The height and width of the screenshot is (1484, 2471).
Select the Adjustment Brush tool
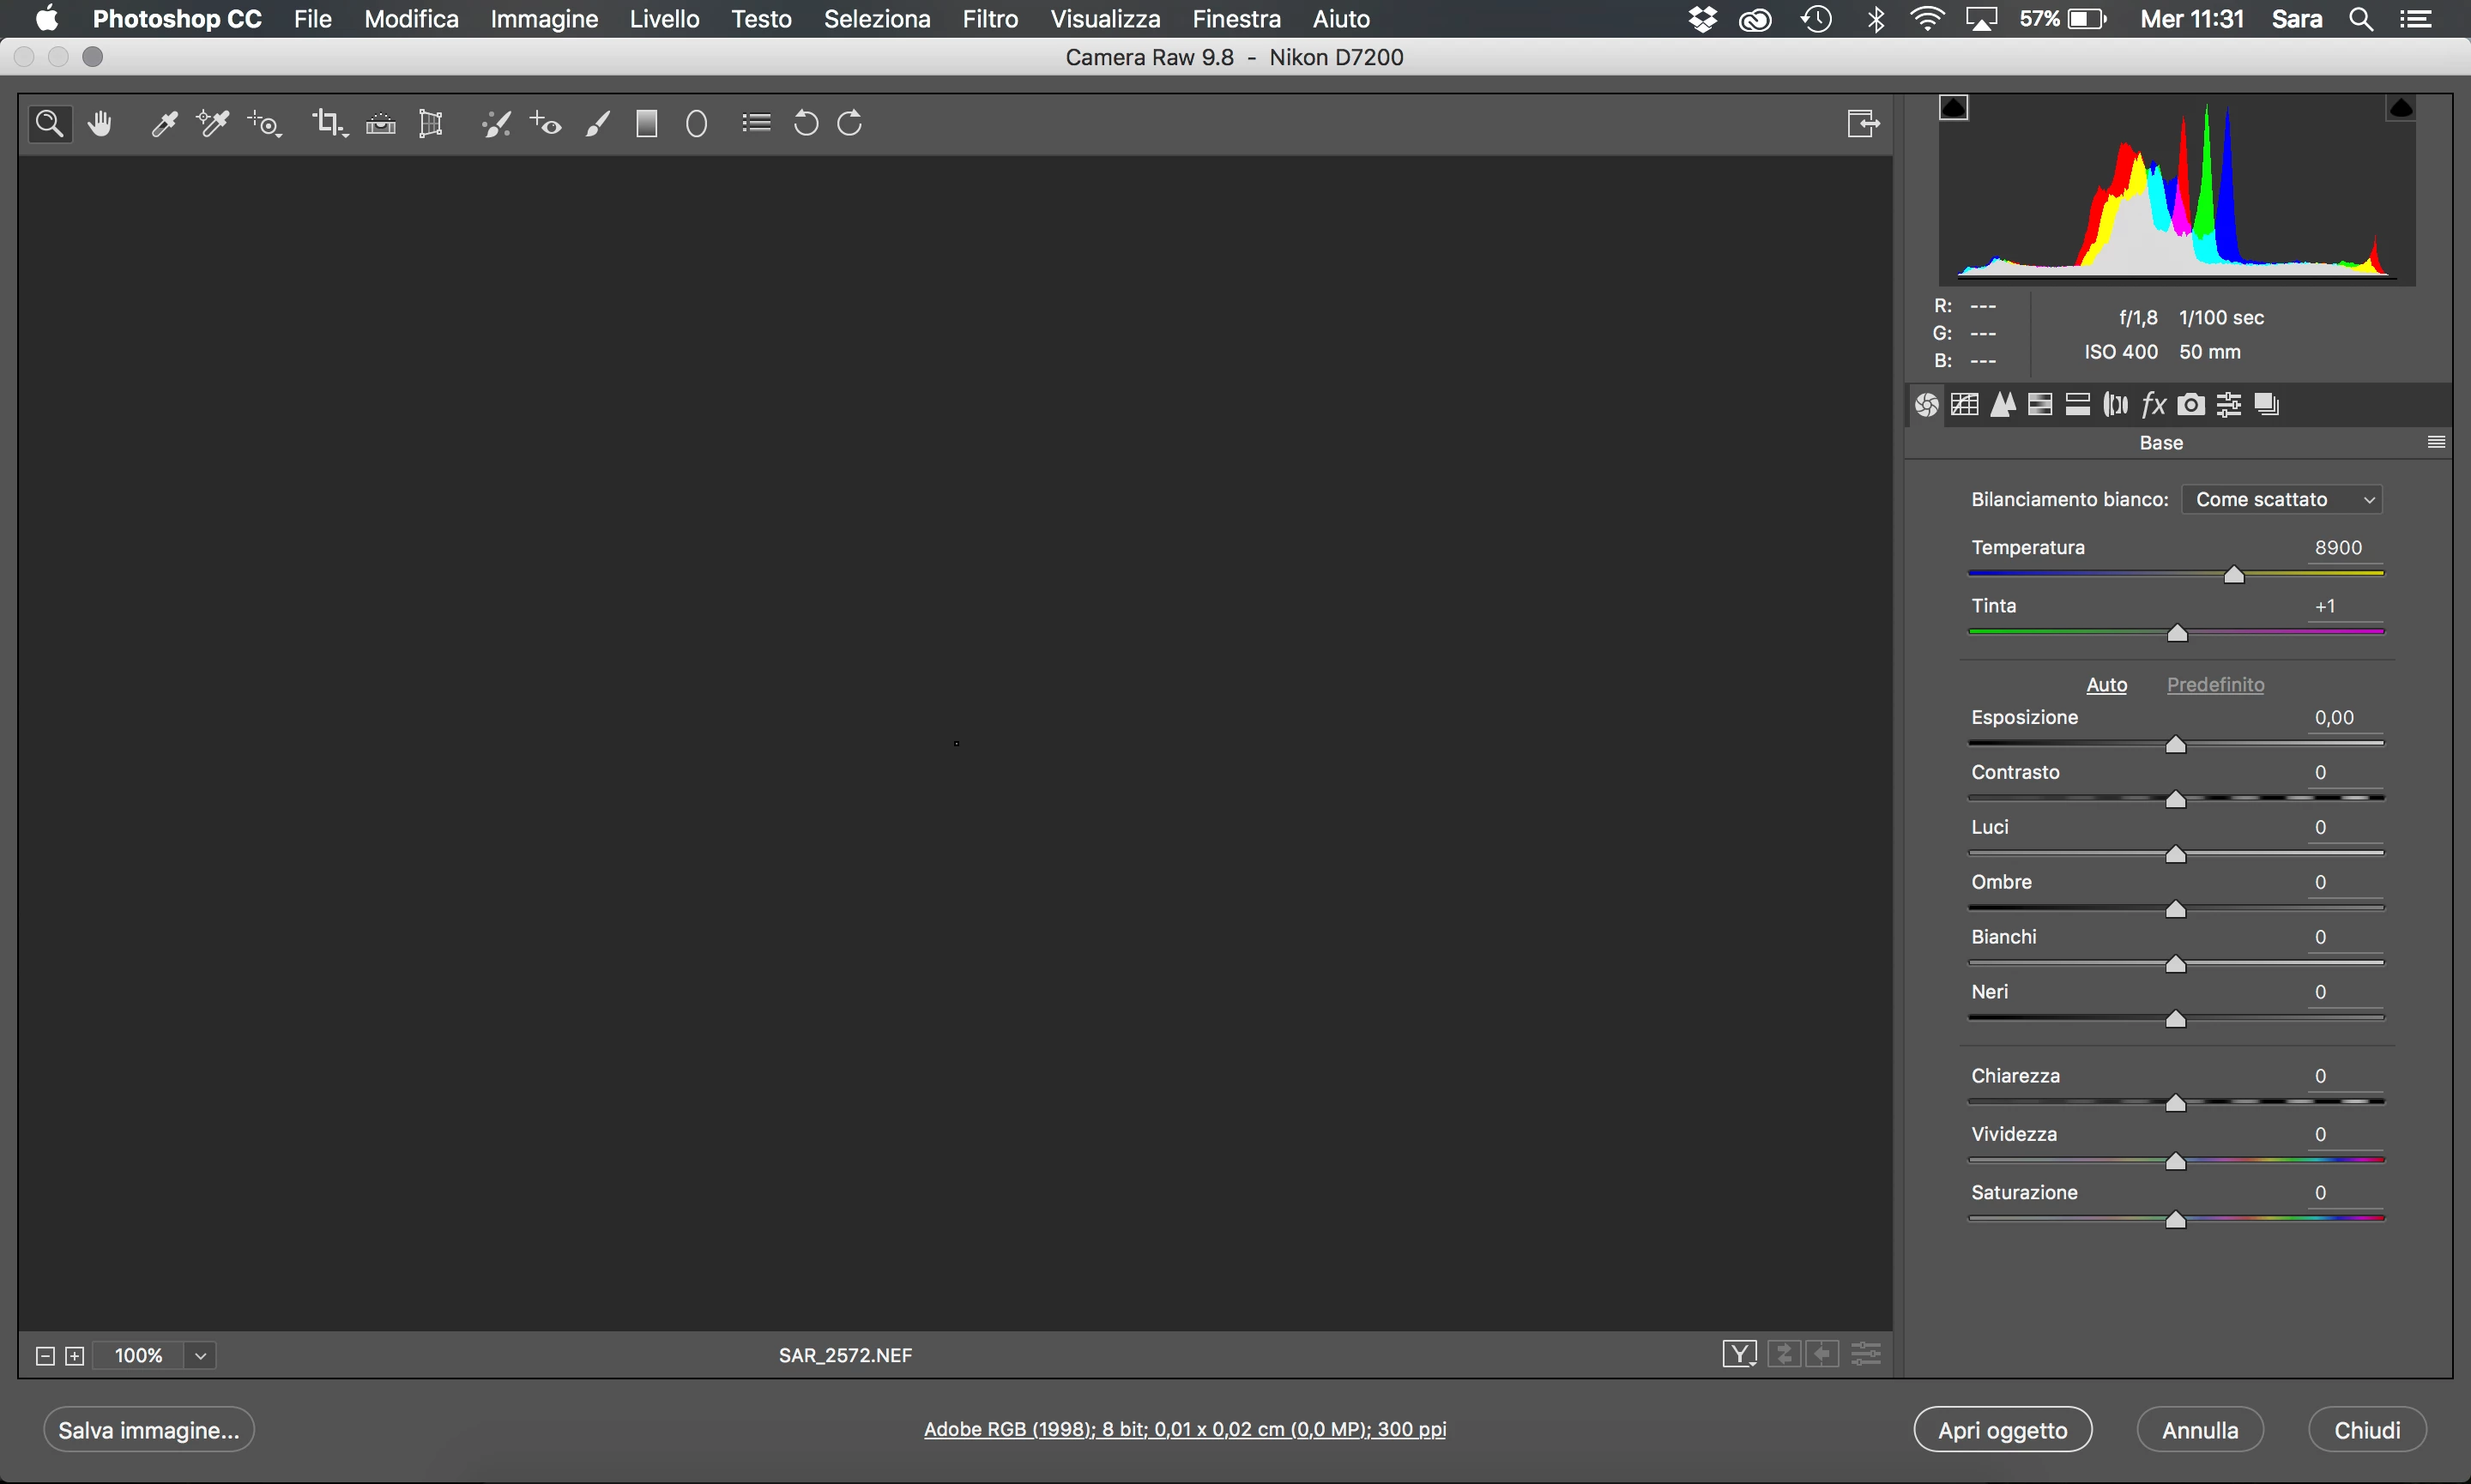597,124
